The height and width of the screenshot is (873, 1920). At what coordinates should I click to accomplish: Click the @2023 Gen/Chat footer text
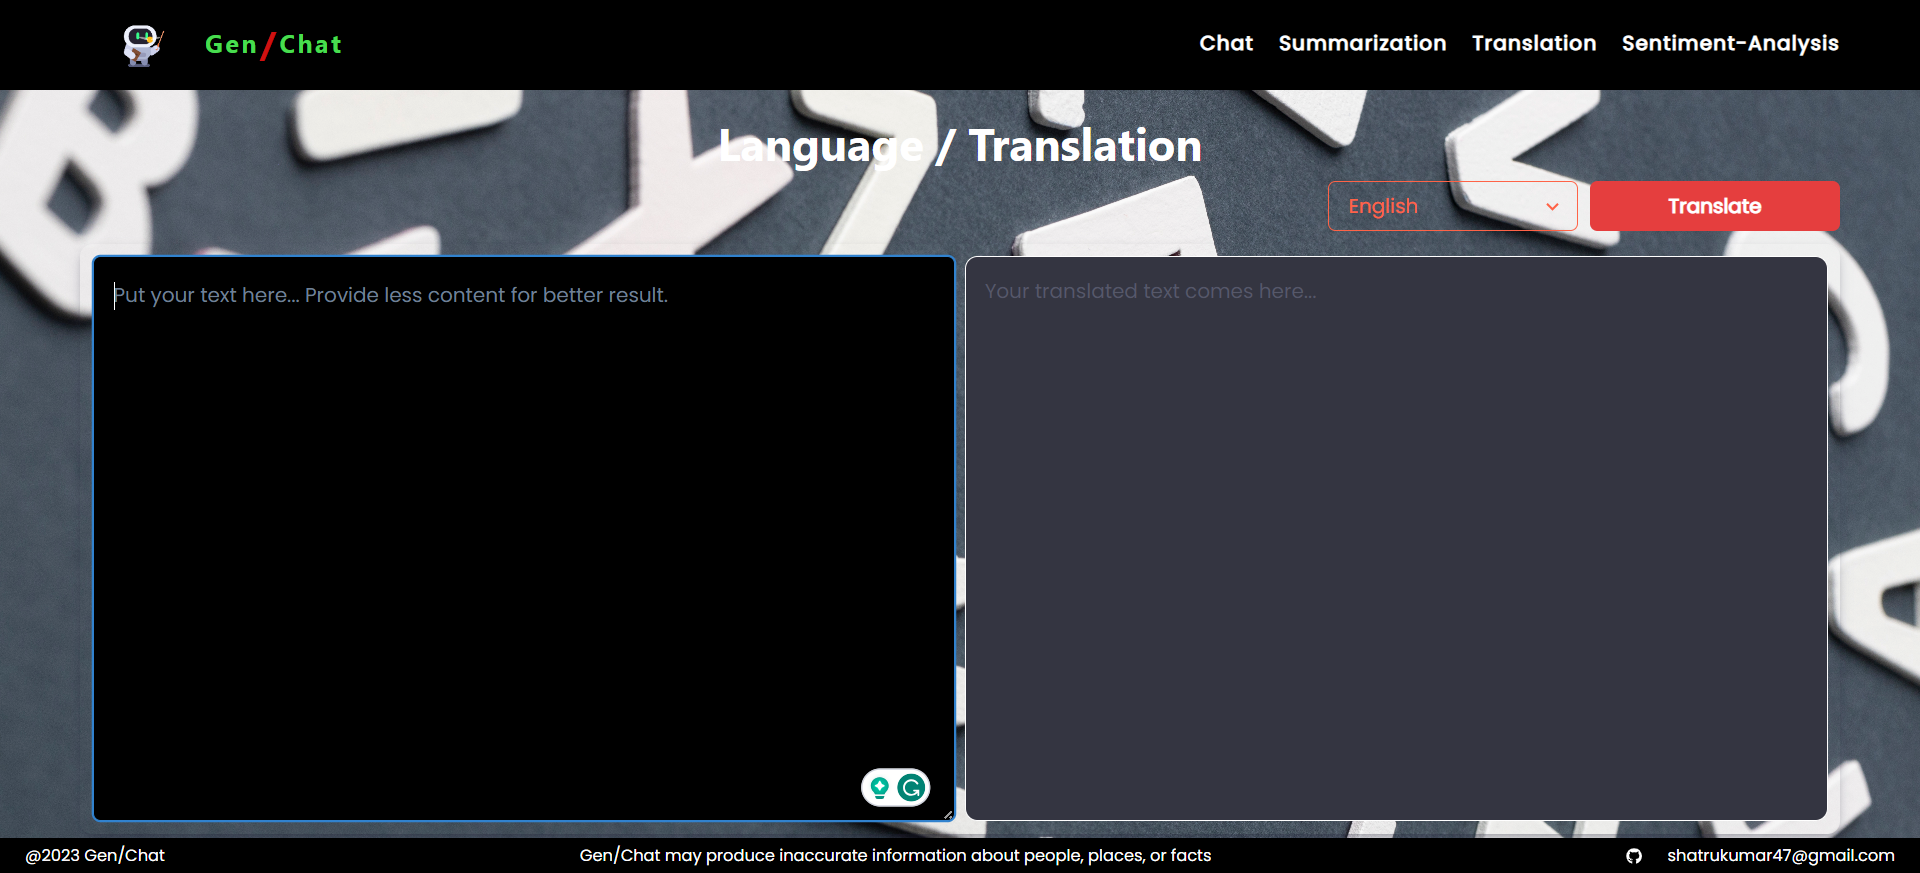(x=95, y=856)
